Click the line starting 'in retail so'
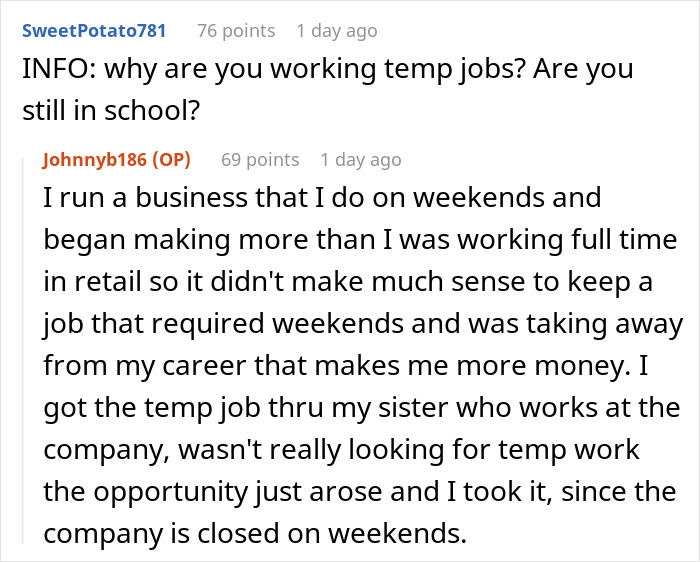The height and width of the screenshot is (562, 700). click(347, 283)
